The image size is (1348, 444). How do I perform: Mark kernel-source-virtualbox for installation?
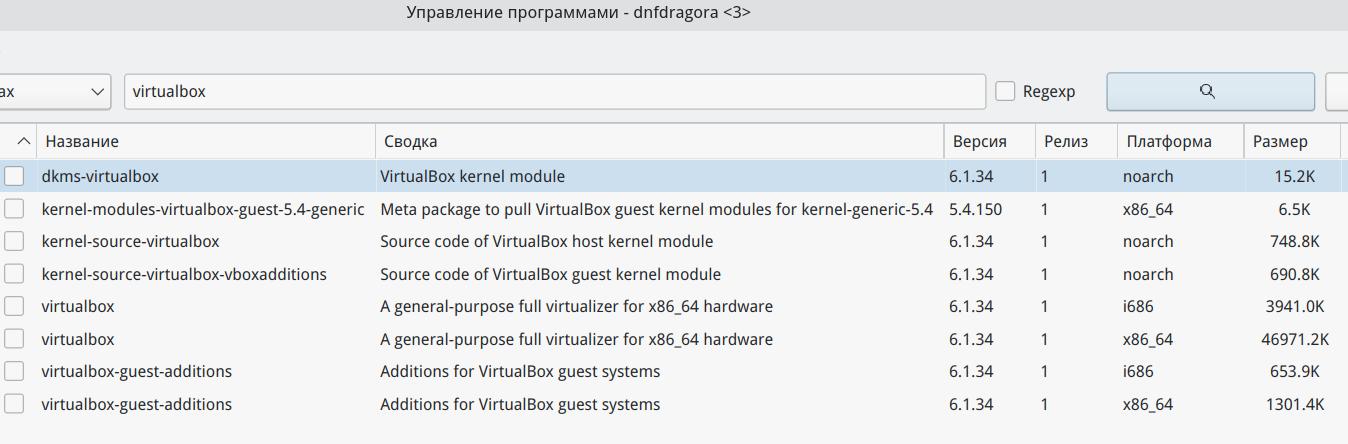(x=14, y=242)
